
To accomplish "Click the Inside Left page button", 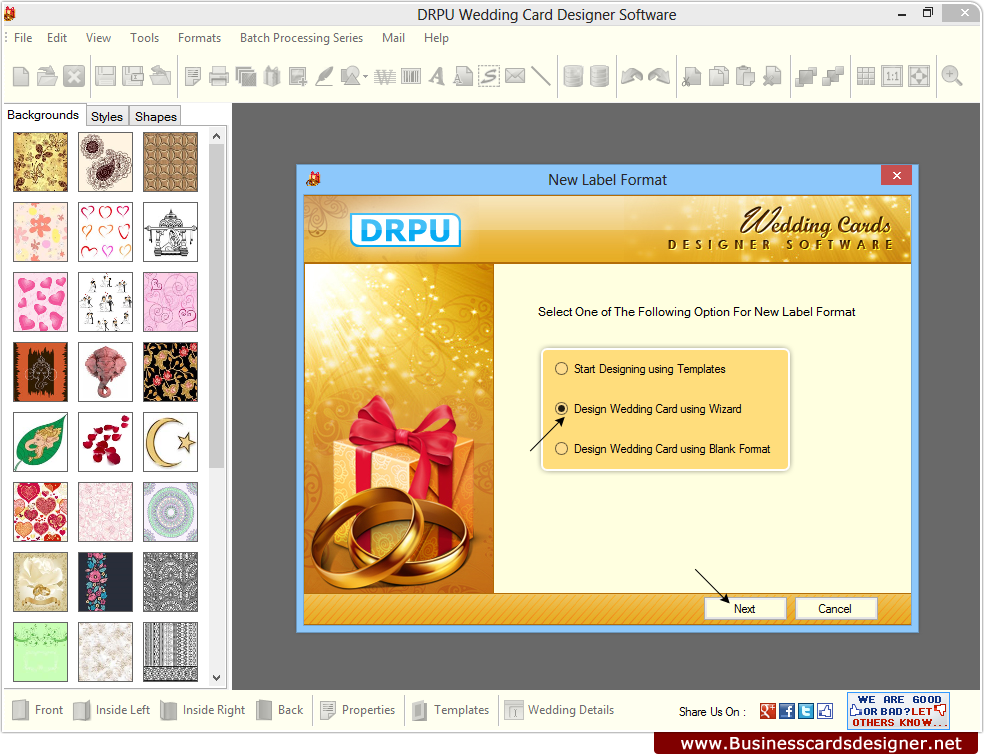I will (112, 710).
